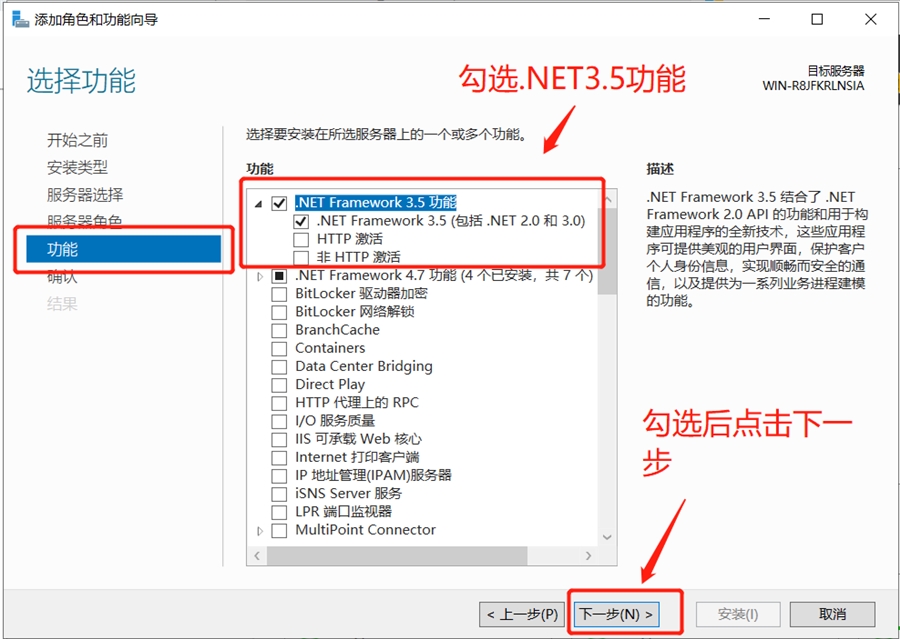
Task: Go to 服务器选择 step in sidebar
Action: click(85, 195)
